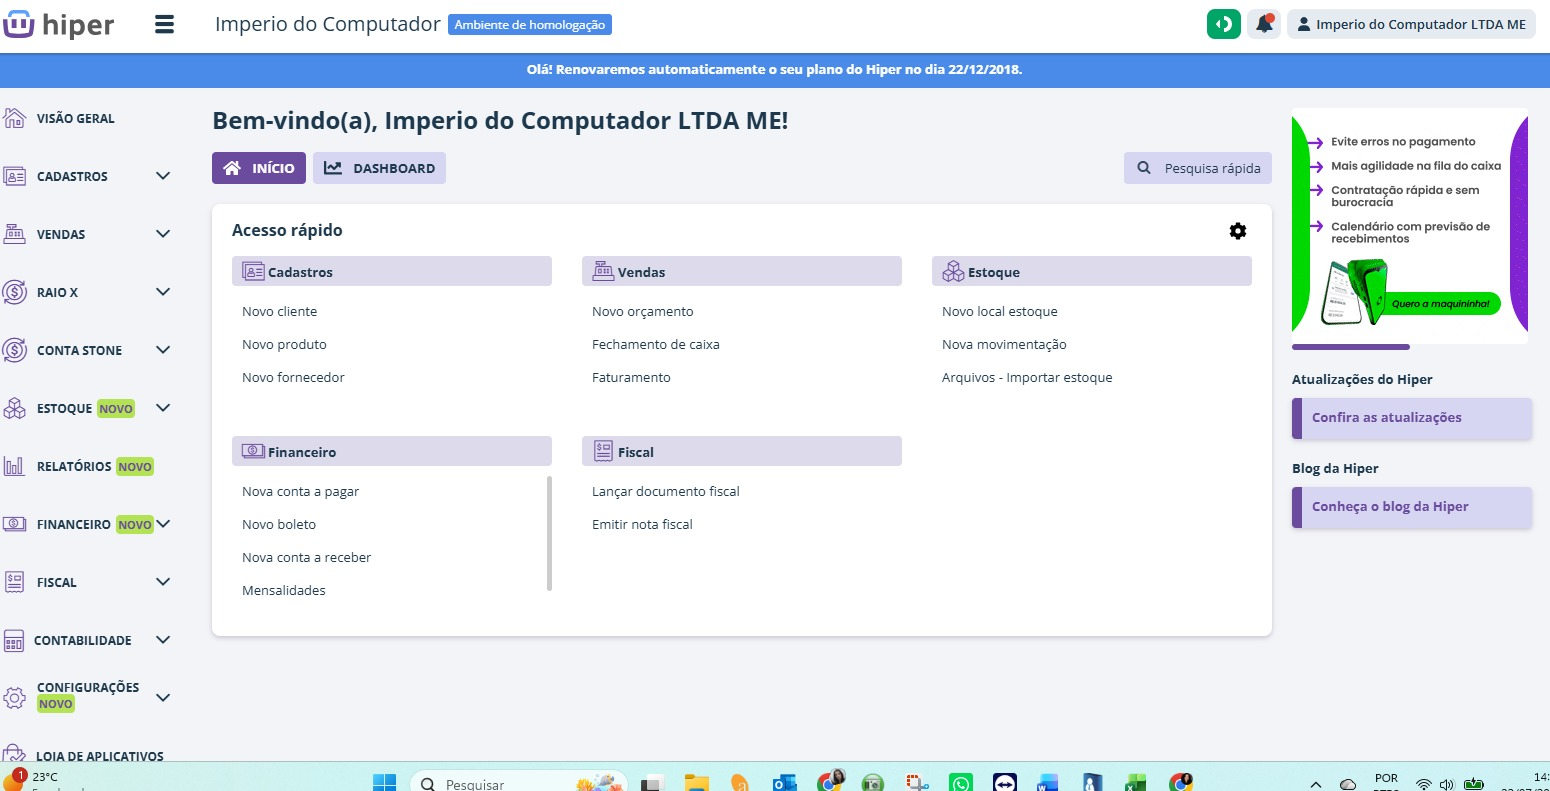Click Arquivos - Importar estoque

(x=1027, y=377)
